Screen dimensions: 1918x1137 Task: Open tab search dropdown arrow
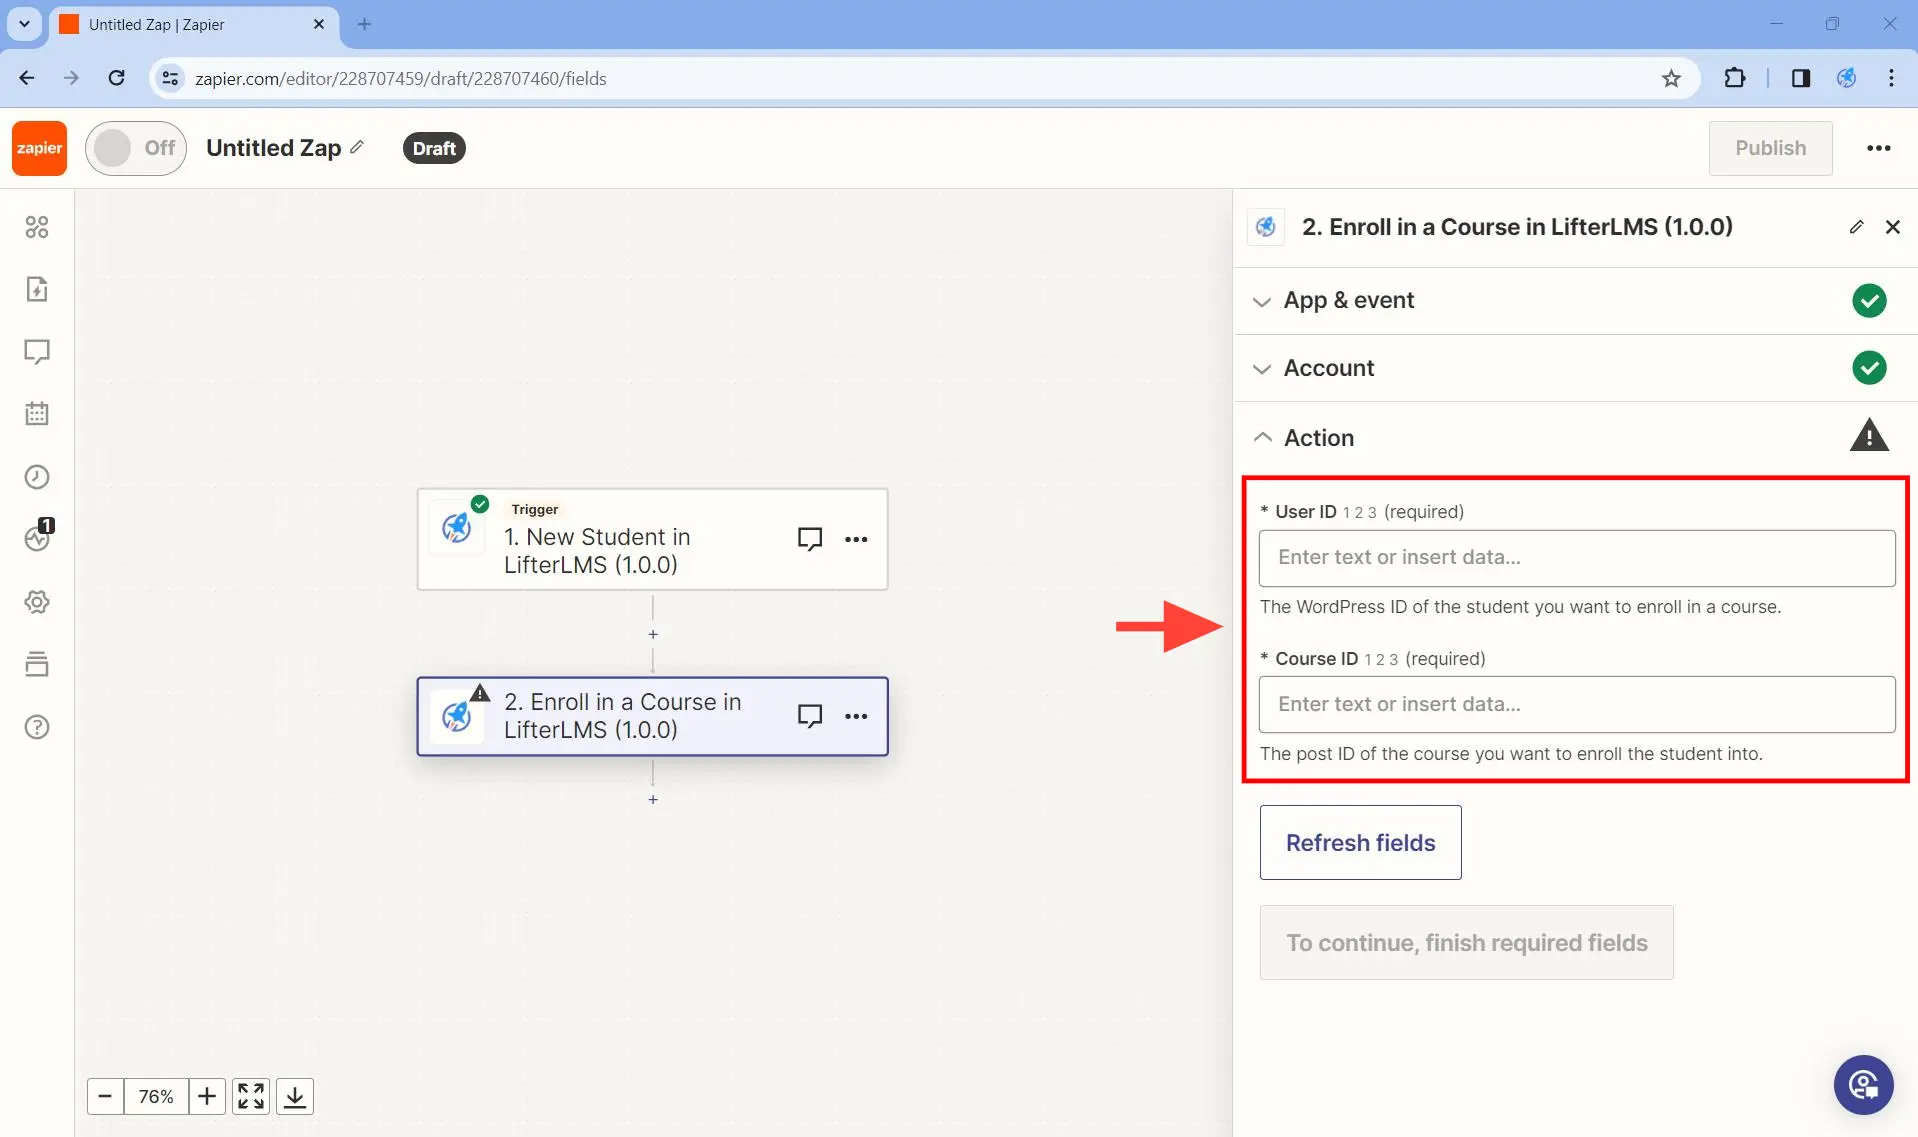click(x=24, y=24)
